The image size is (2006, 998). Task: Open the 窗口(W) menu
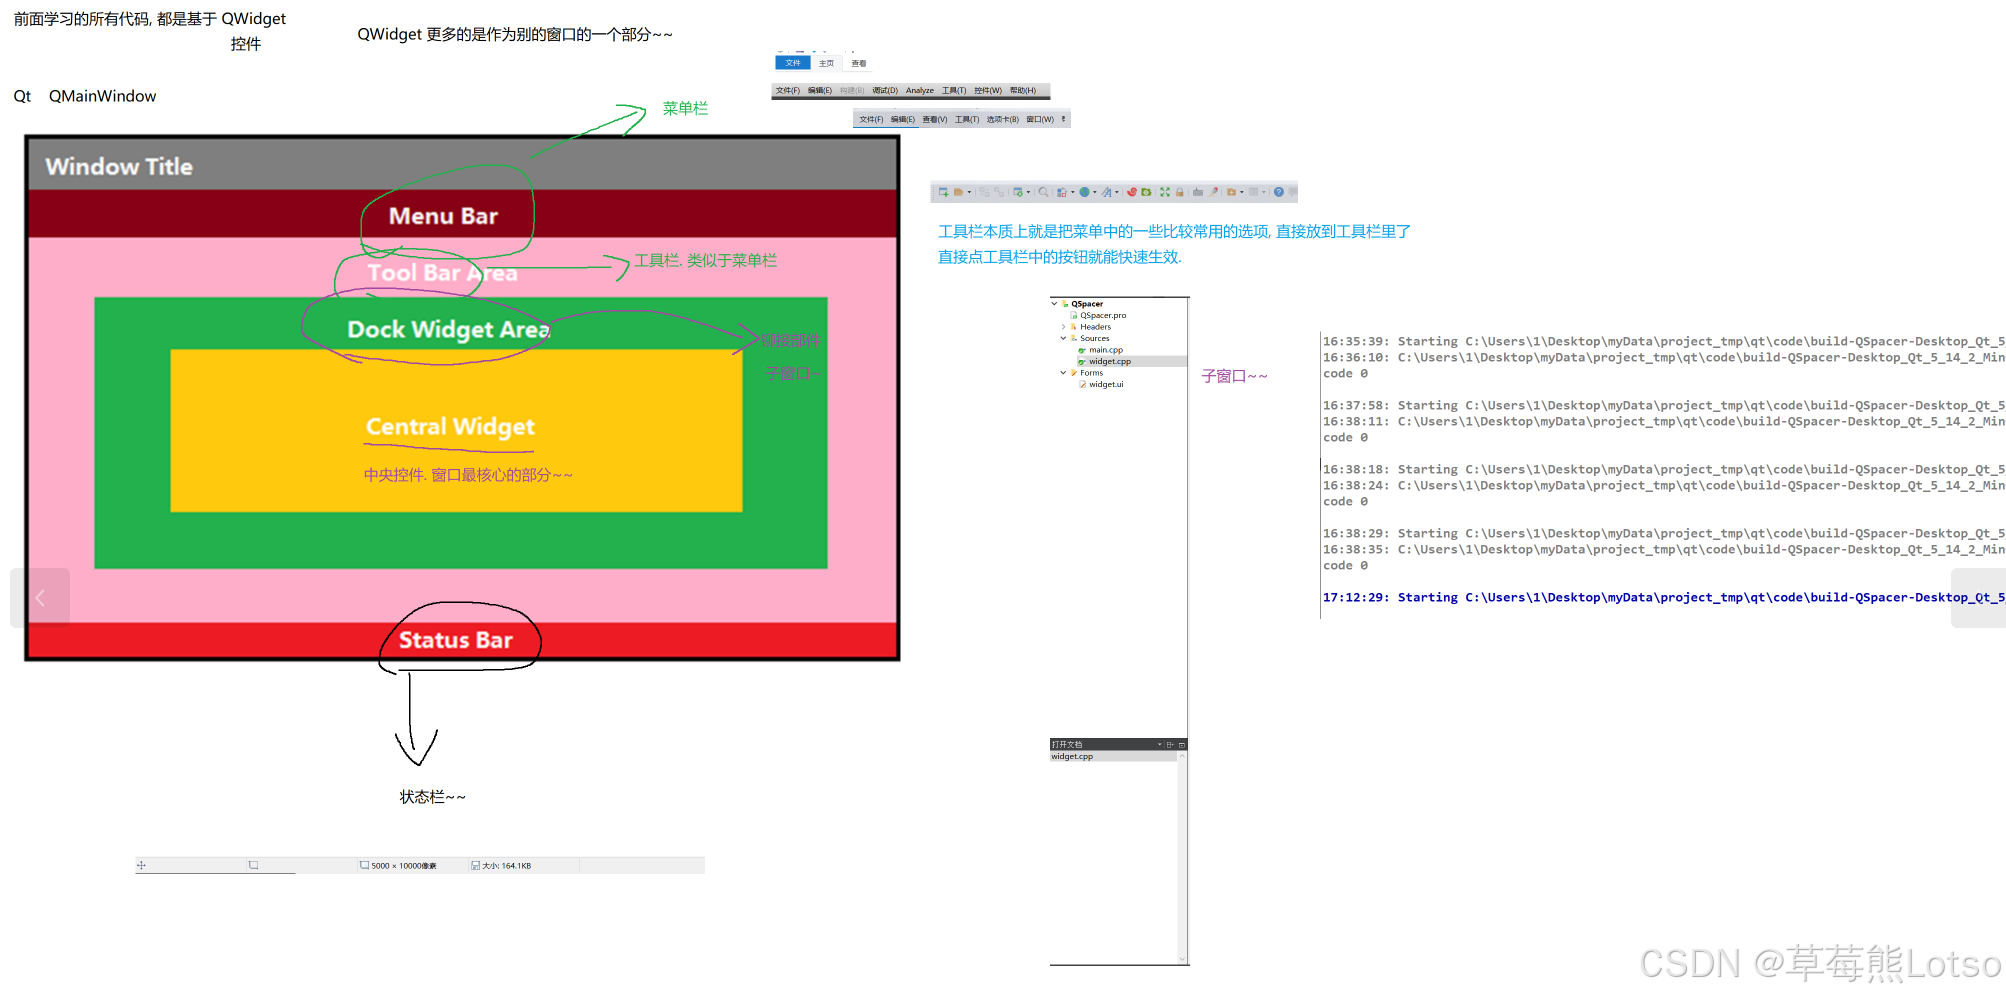coord(1040,120)
